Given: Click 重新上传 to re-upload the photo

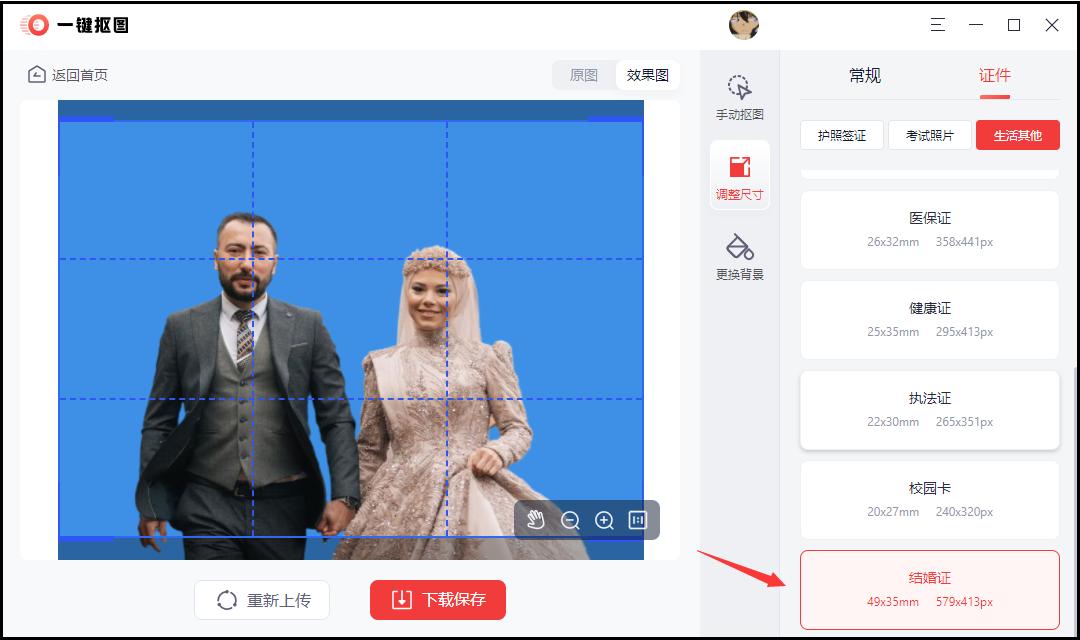Looking at the screenshot, I should 262,600.
